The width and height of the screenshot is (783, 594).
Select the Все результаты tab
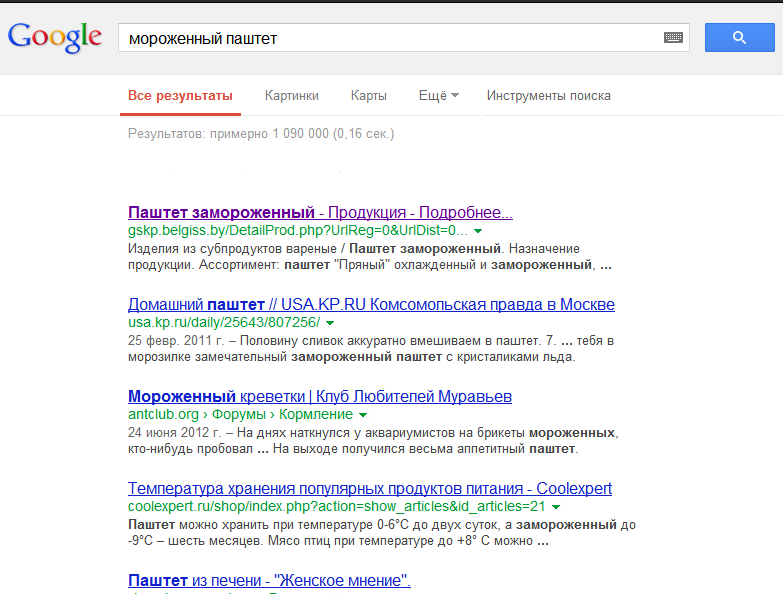[x=180, y=96]
